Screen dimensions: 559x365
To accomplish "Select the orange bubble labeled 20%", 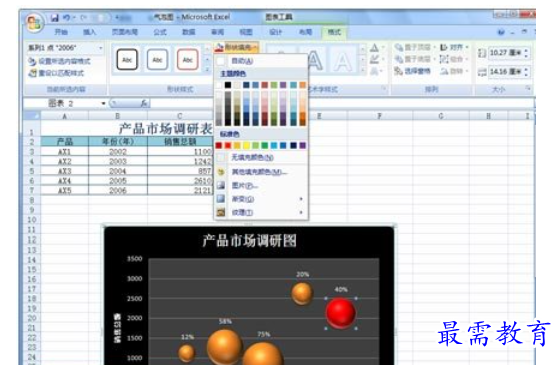I will [302, 294].
